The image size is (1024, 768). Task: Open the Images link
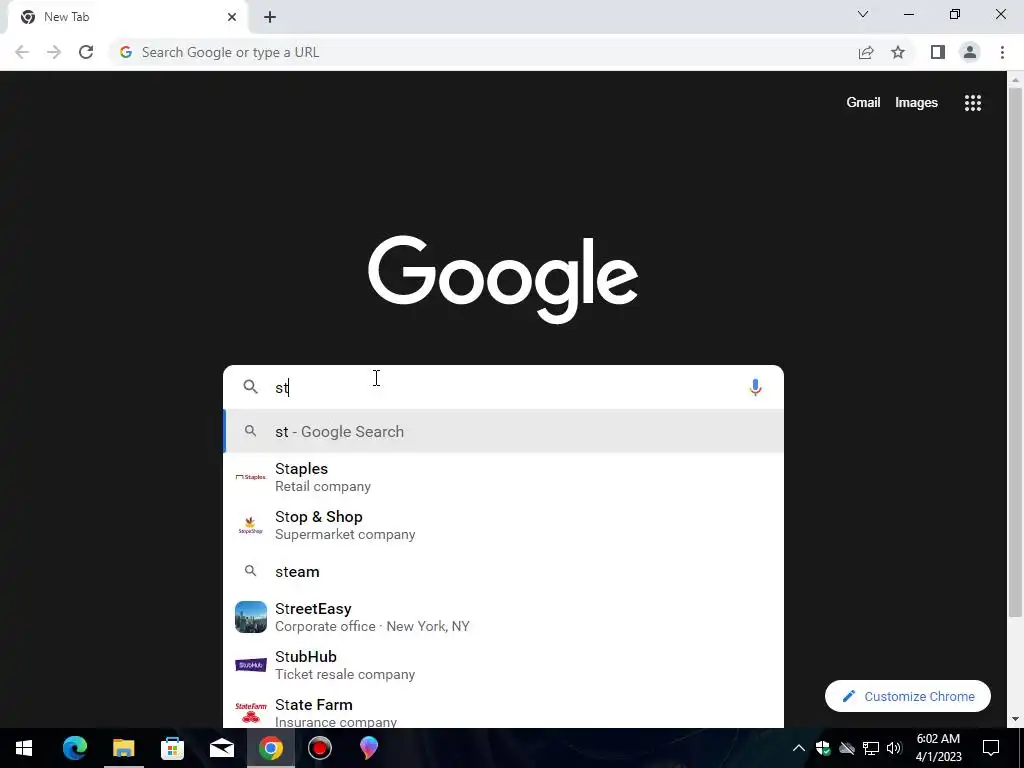(916, 103)
